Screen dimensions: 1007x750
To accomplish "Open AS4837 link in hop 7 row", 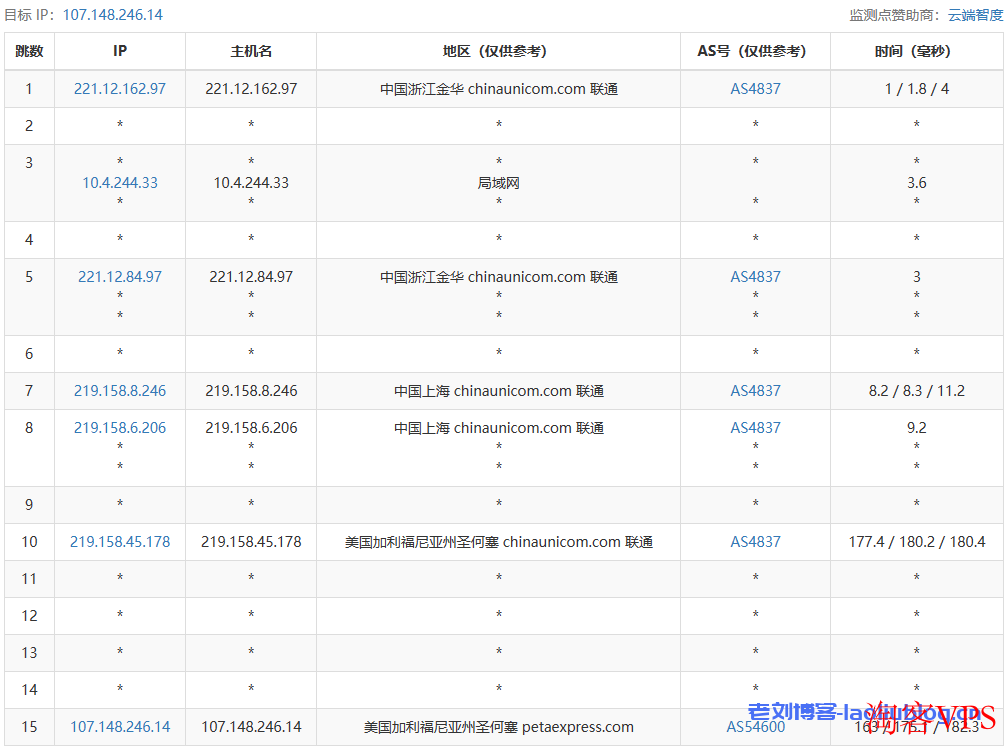I will tap(755, 390).
